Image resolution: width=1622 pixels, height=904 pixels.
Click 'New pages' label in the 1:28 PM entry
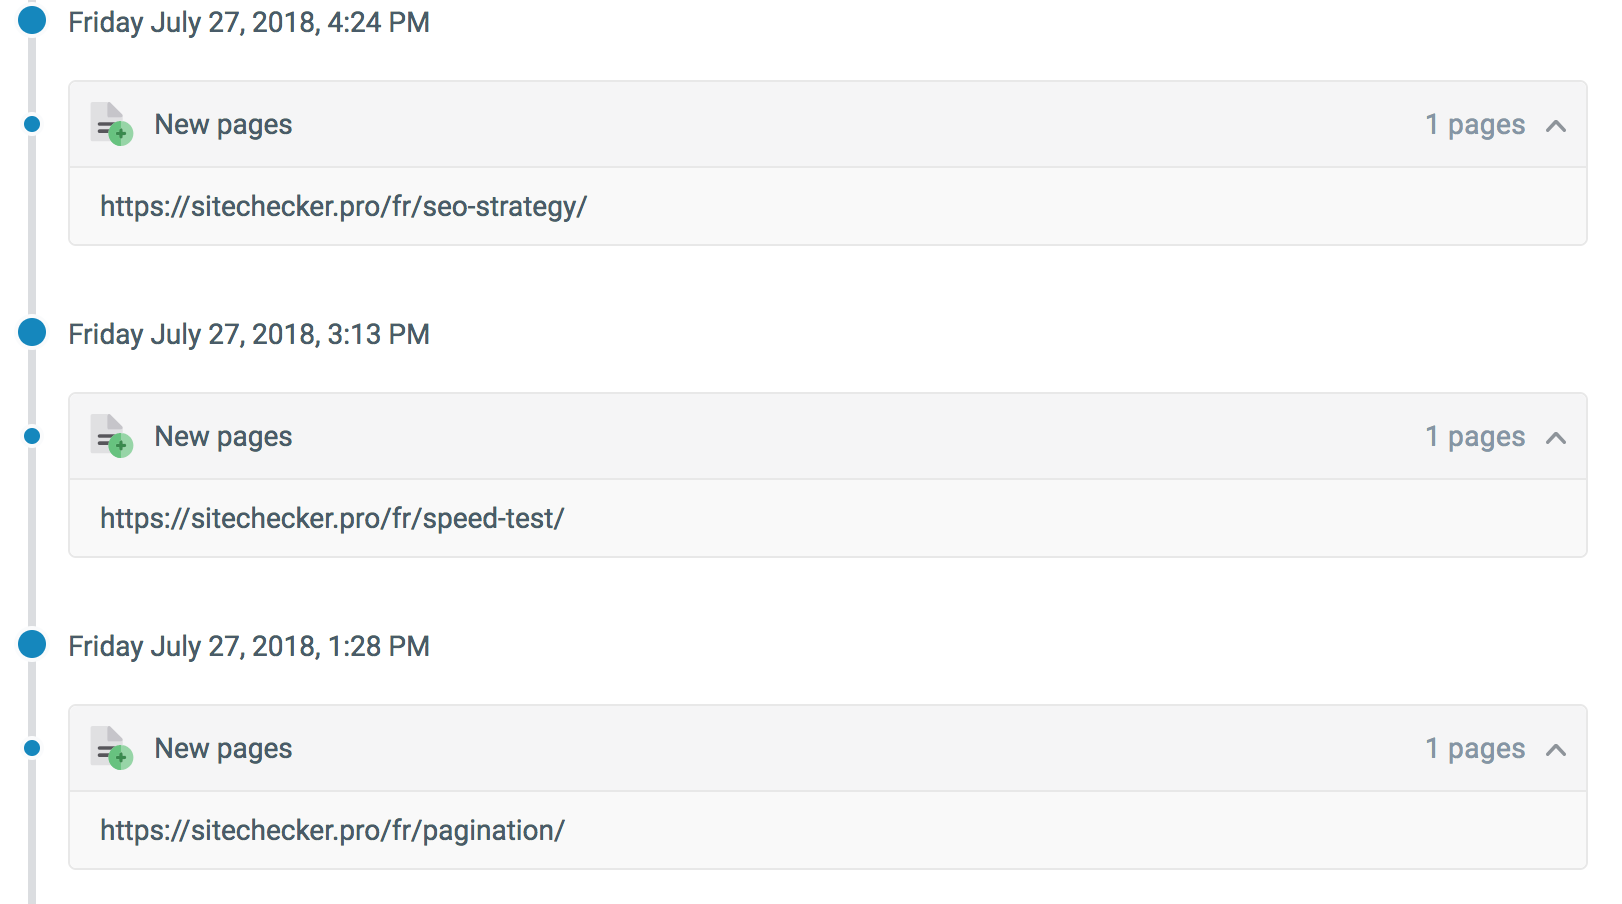click(x=223, y=749)
